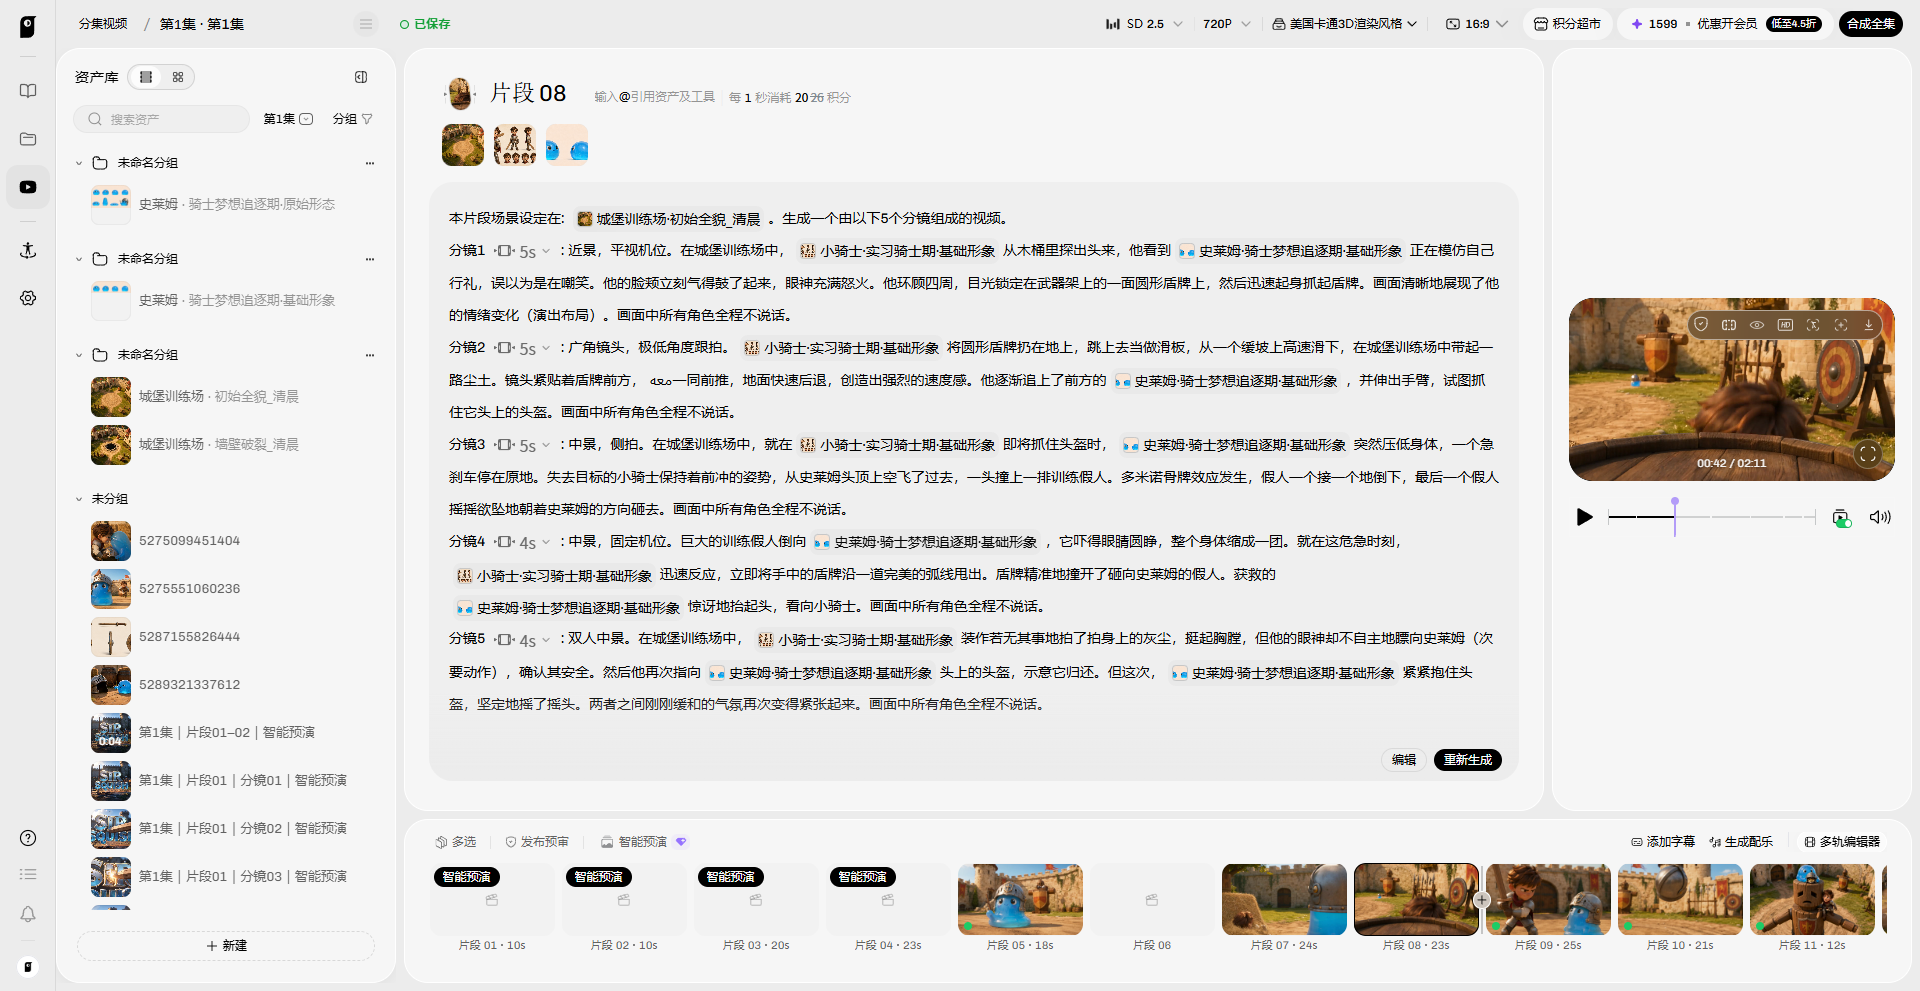Toggle the eye visibility icon on preview
The image size is (1920, 991).
click(1757, 325)
